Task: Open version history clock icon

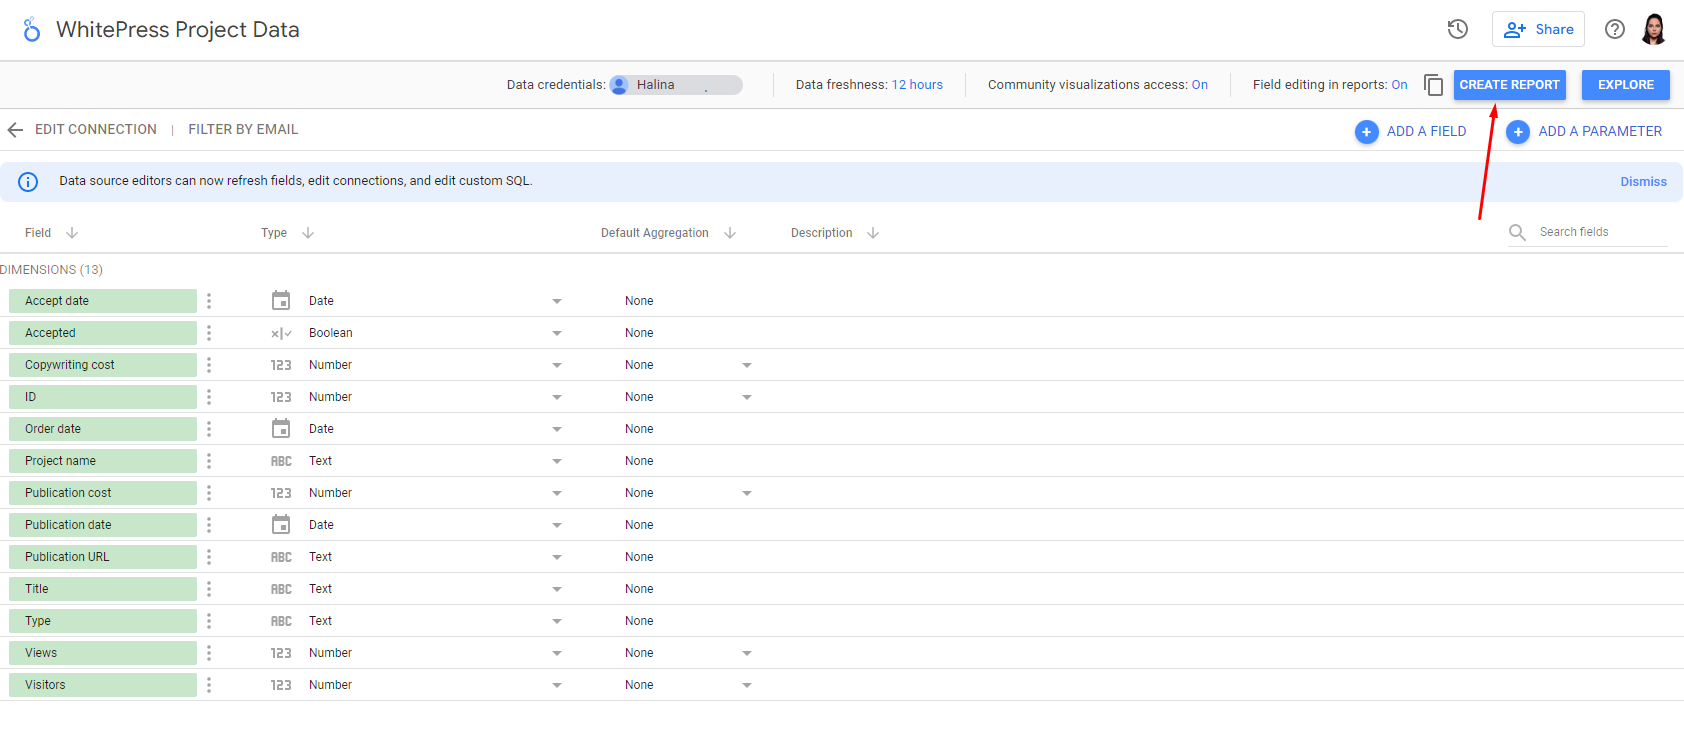Action: 1457,29
